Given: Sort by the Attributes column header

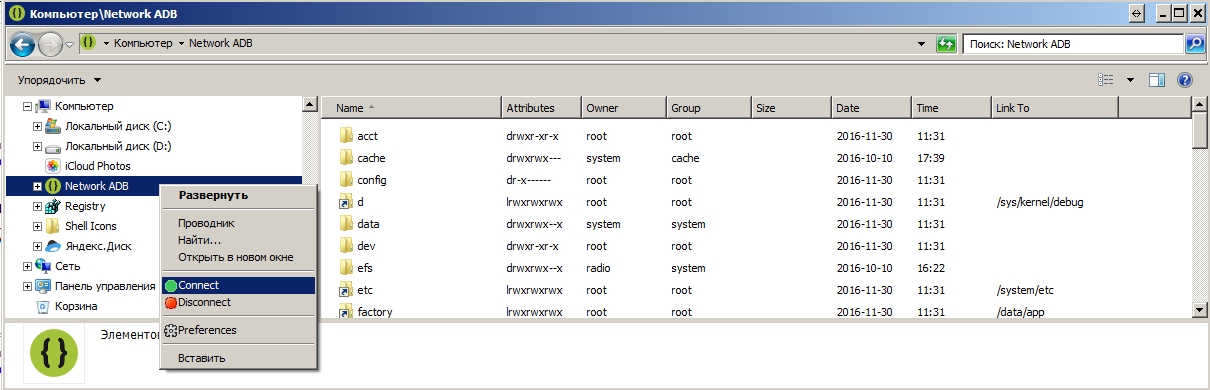Looking at the screenshot, I should (x=541, y=108).
